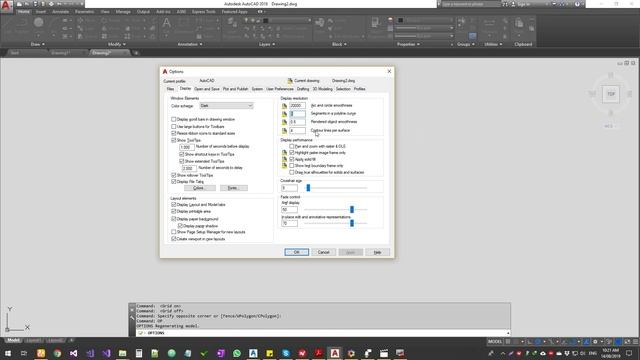Click drawing icon beside Arc and circle smoothness
This screenshot has height=360, width=640.
click(x=284, y=106)
